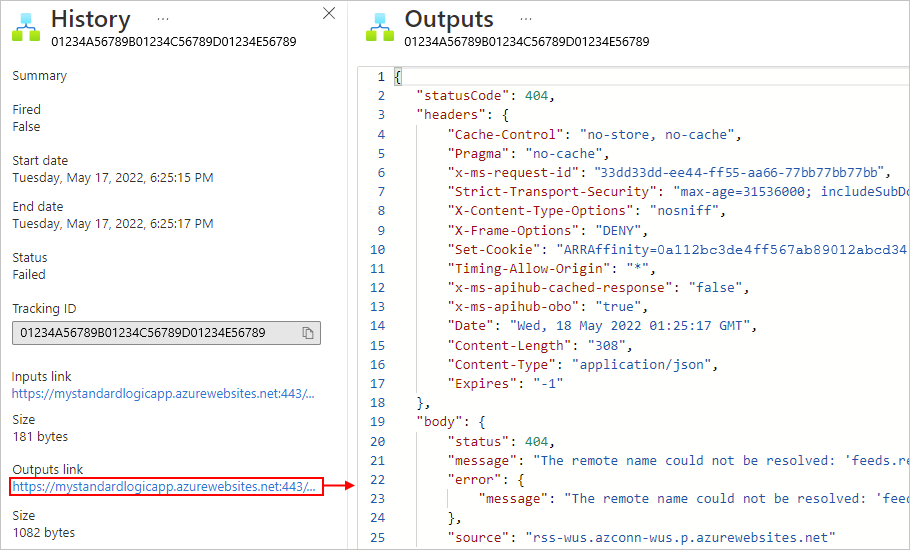Click the Status value "Failed"
The image size is (910, 550).
28,274
